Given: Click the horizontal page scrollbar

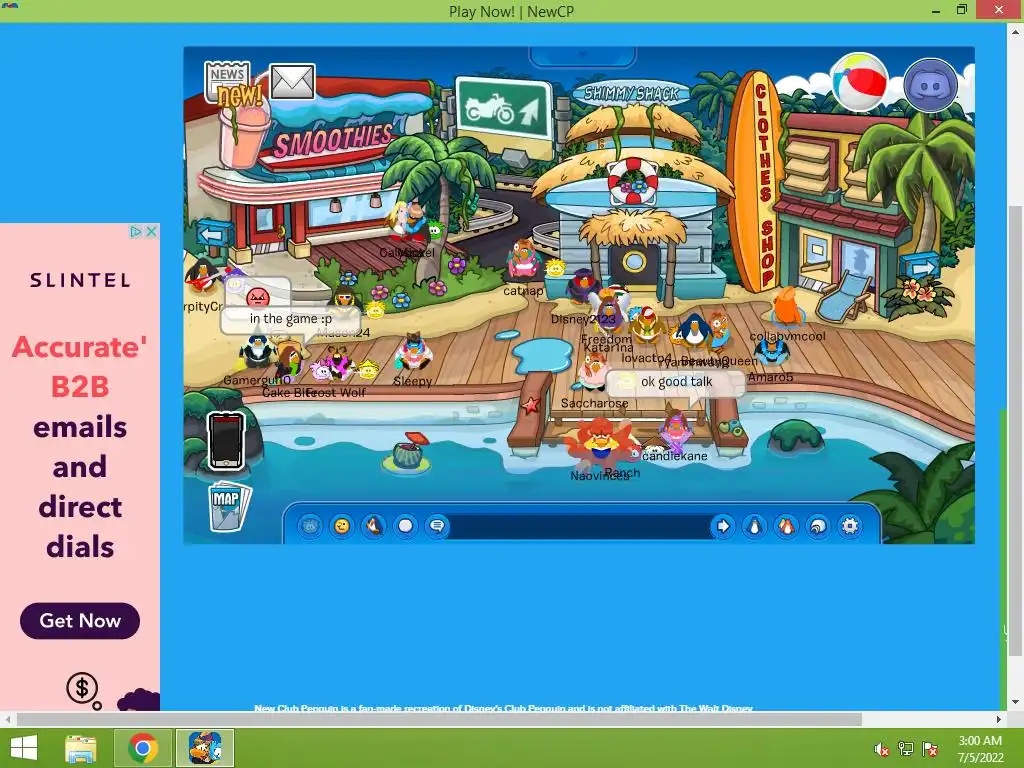Looking at the screenshot, I should 439,719.
